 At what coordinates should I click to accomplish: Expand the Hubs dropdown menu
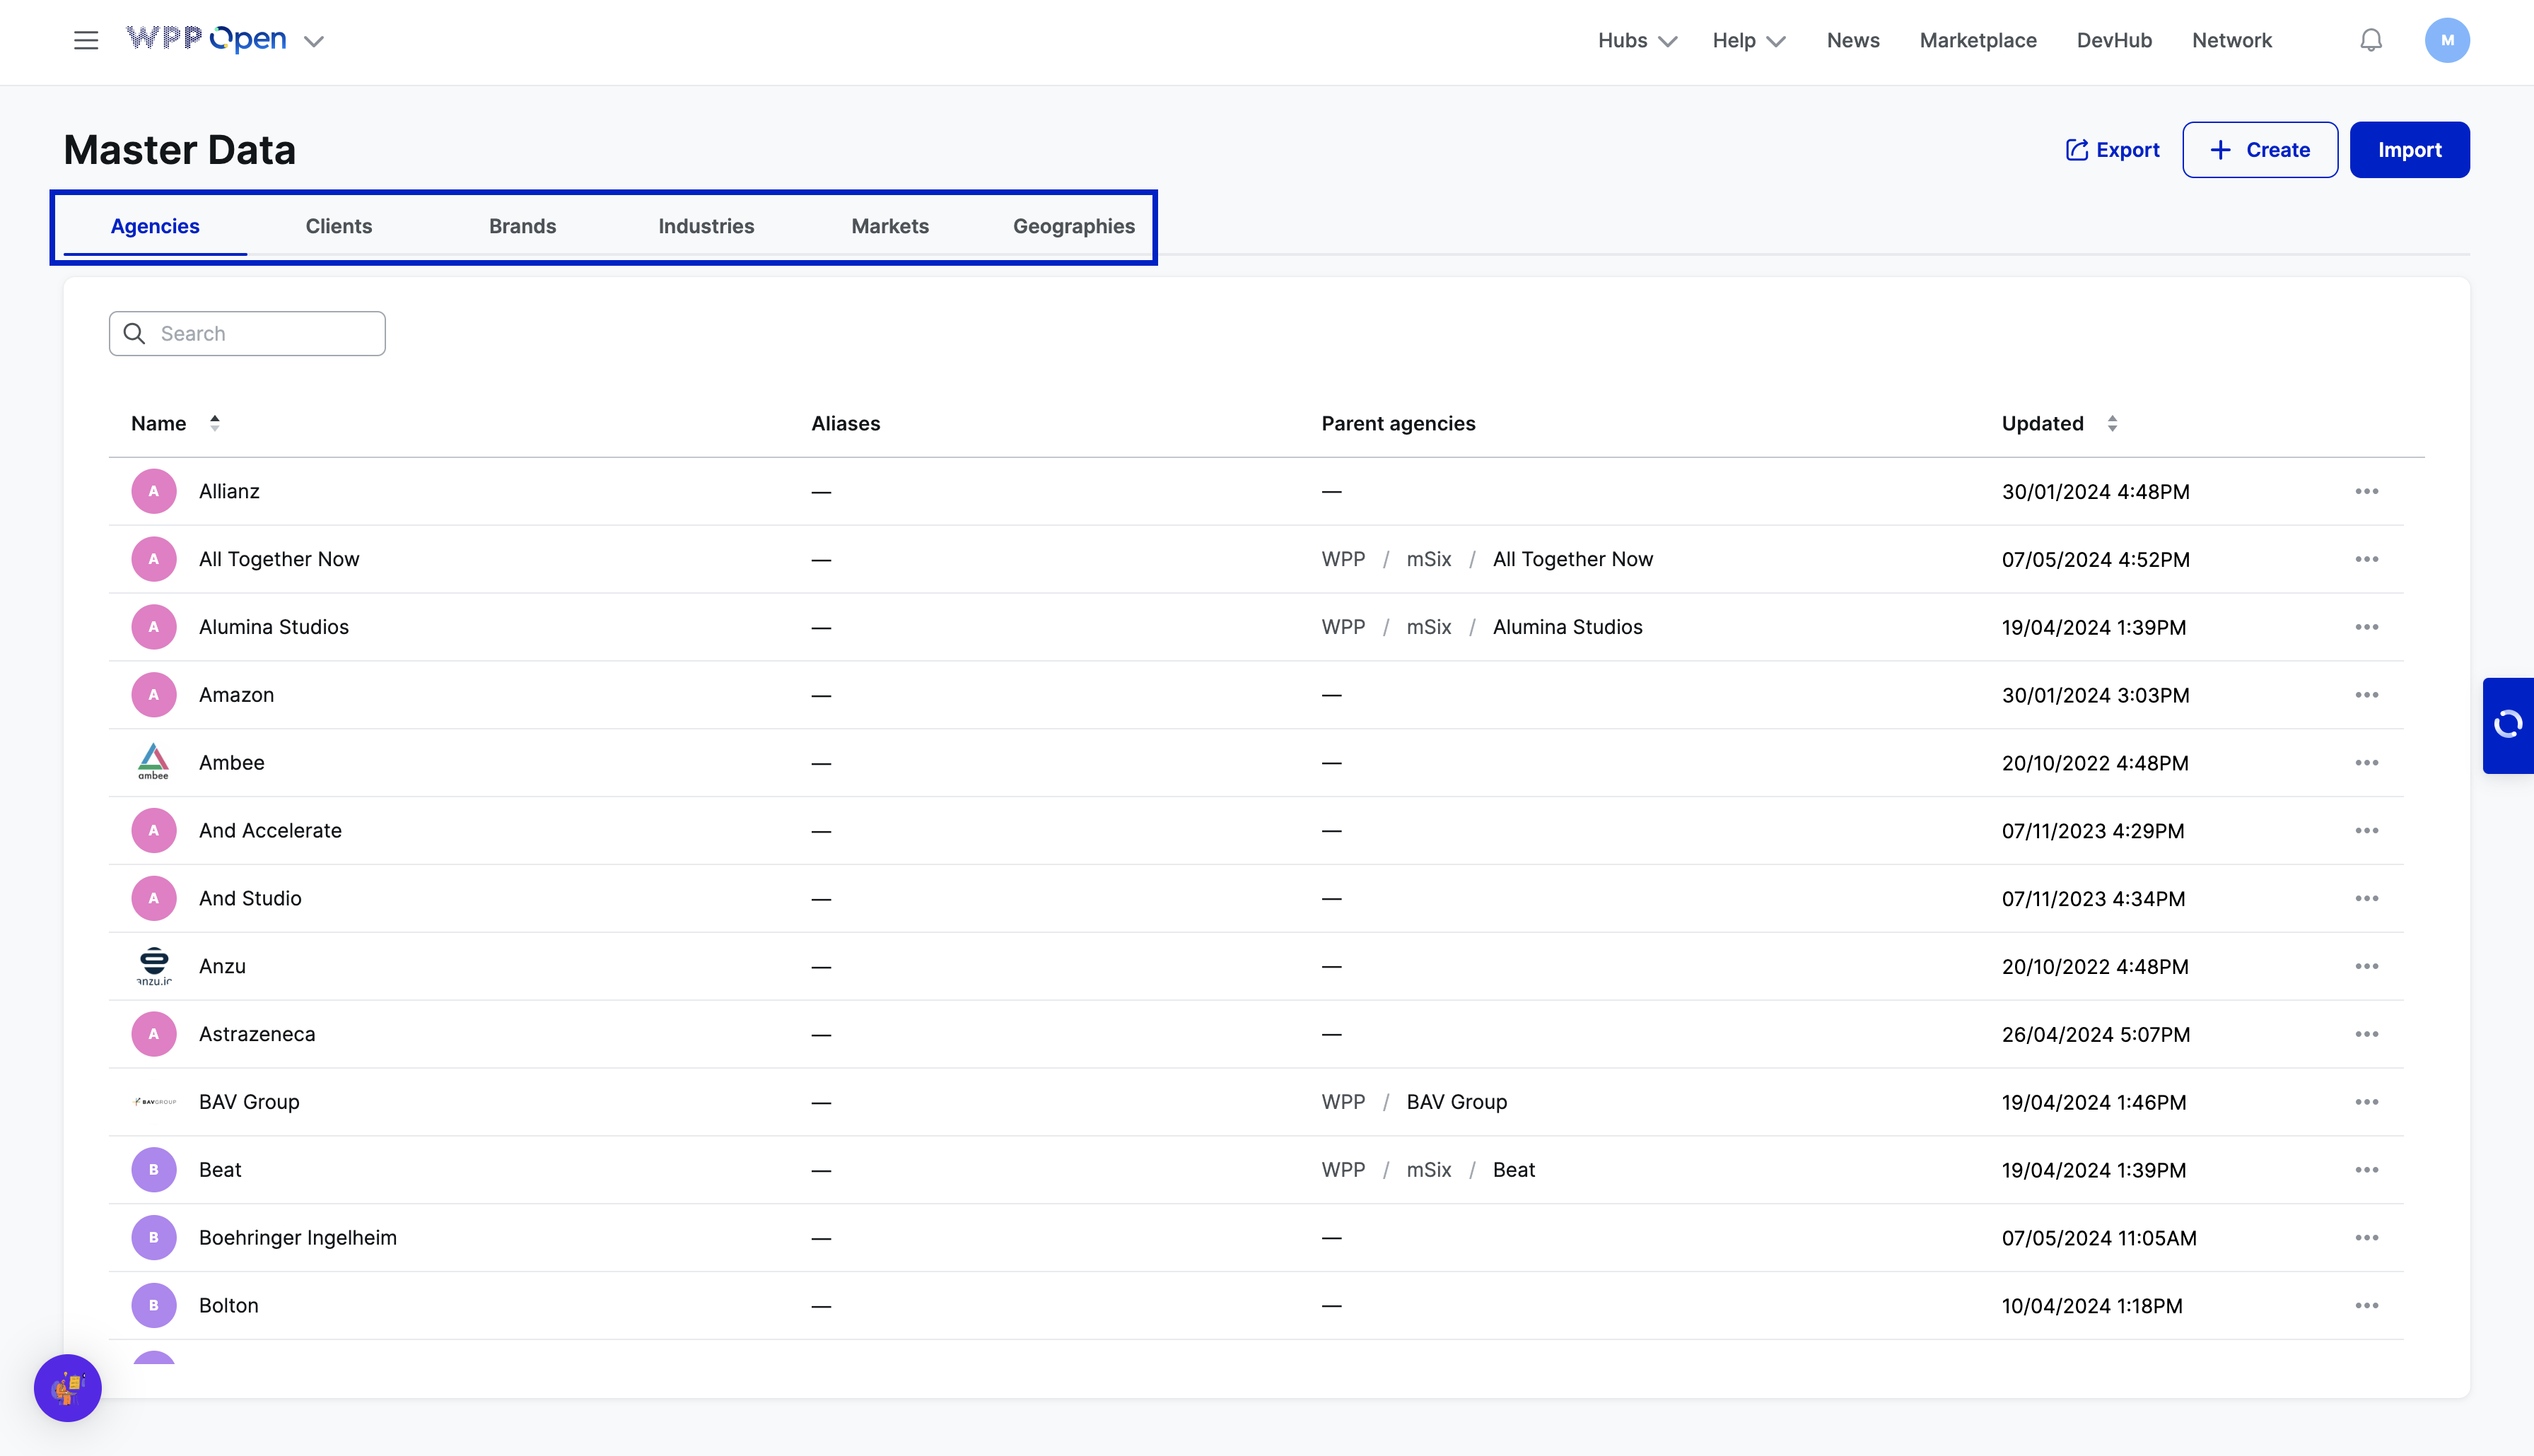tap(1636, 40)
